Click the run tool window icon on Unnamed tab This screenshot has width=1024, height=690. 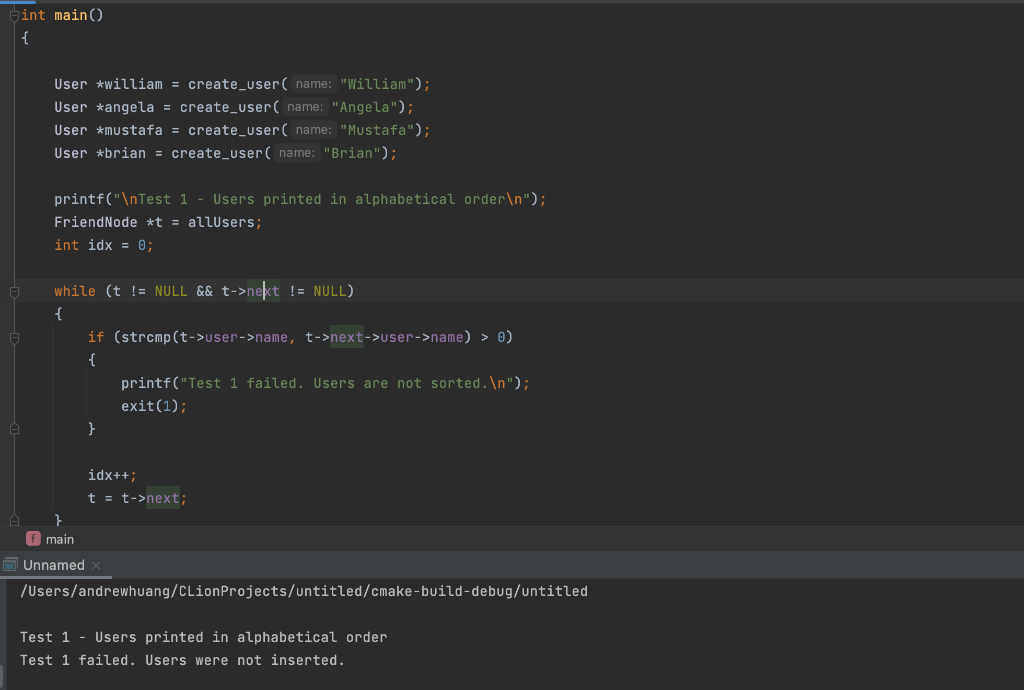click(9, 565)
